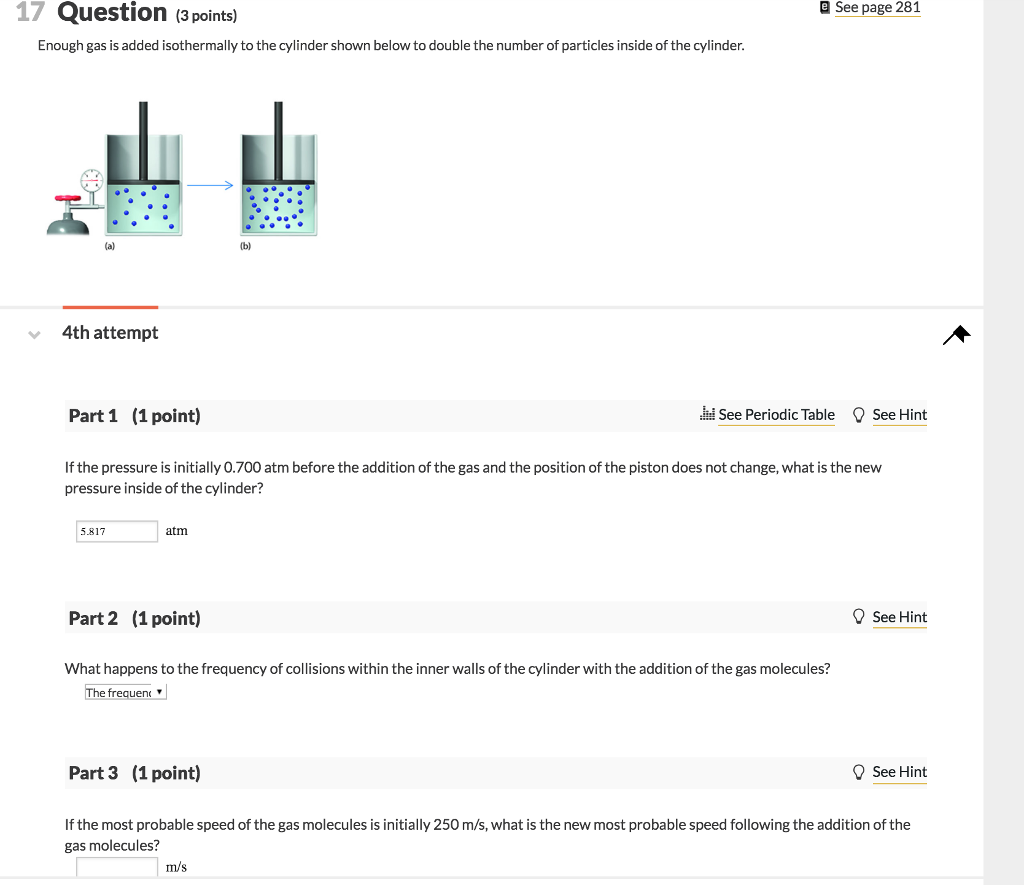Expand the chevron next to 4th attempt
This screenshot has height=885, width=1024.
(x=33, y=334)
